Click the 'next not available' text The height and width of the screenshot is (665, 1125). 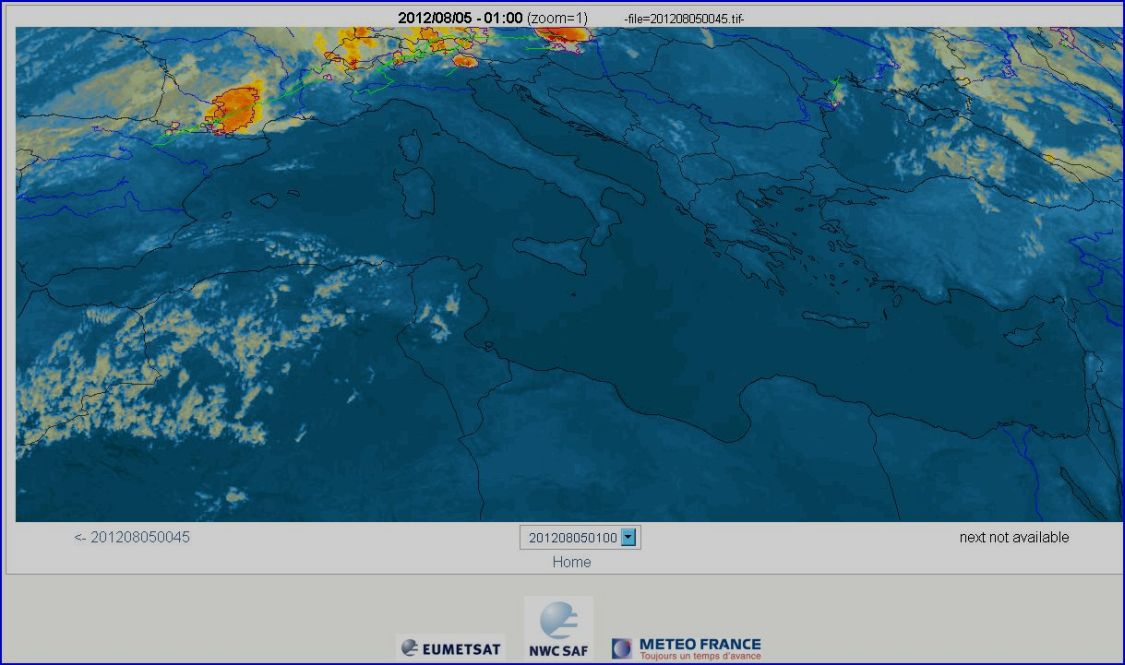(x=1014, y=537)
